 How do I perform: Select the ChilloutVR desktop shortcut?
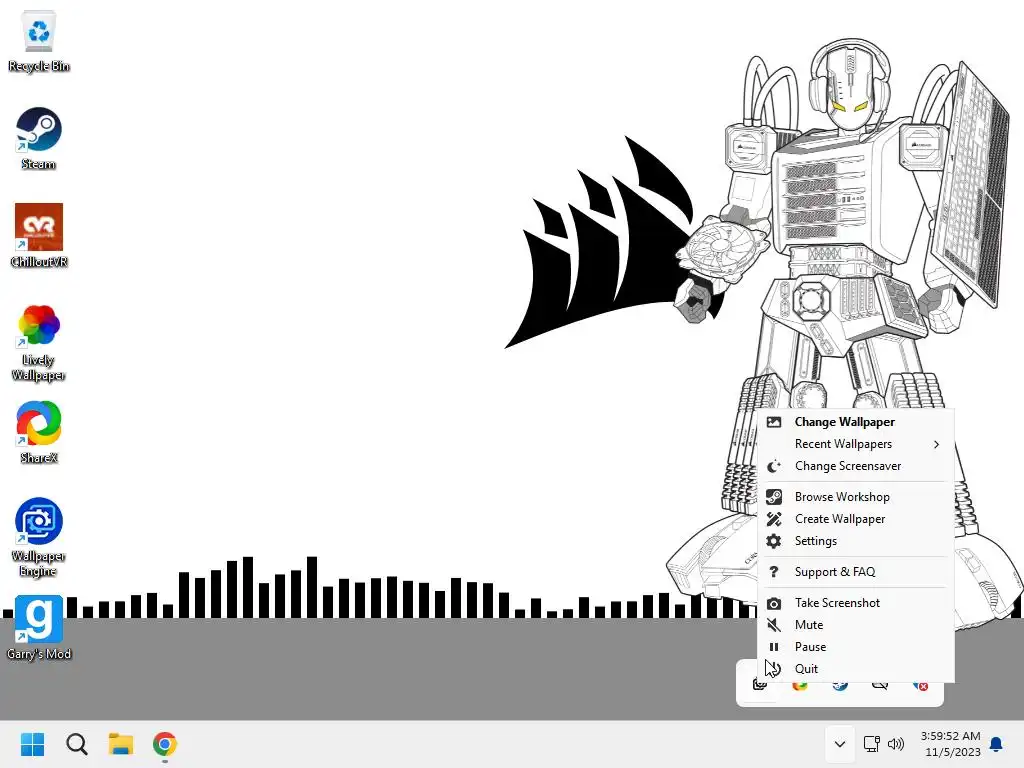39,236
